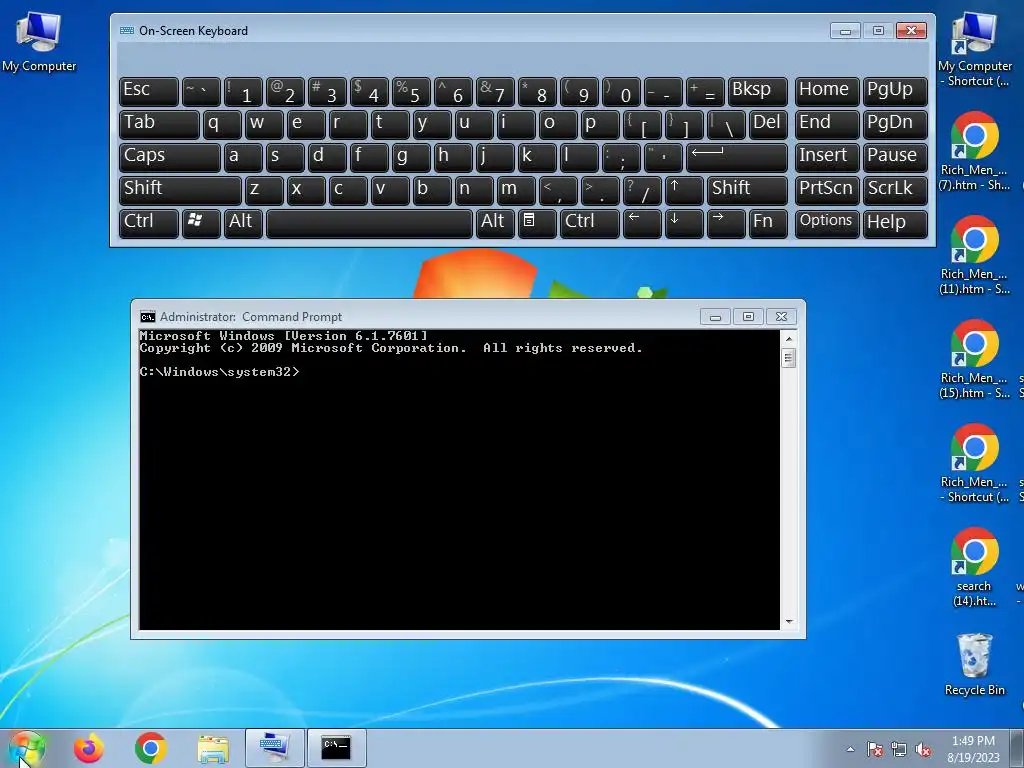
Task: Toggle the ScrLk key
Action: 895,189
